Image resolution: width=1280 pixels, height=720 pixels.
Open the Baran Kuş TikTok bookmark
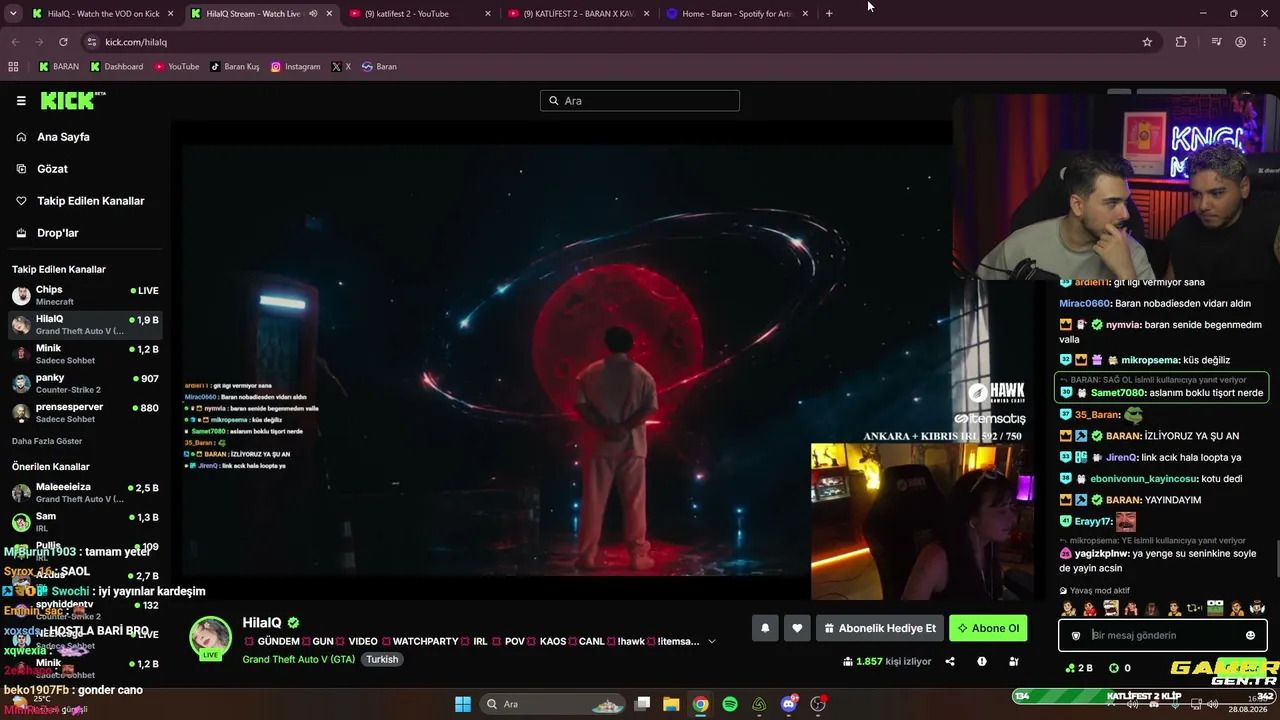point(235,67)
